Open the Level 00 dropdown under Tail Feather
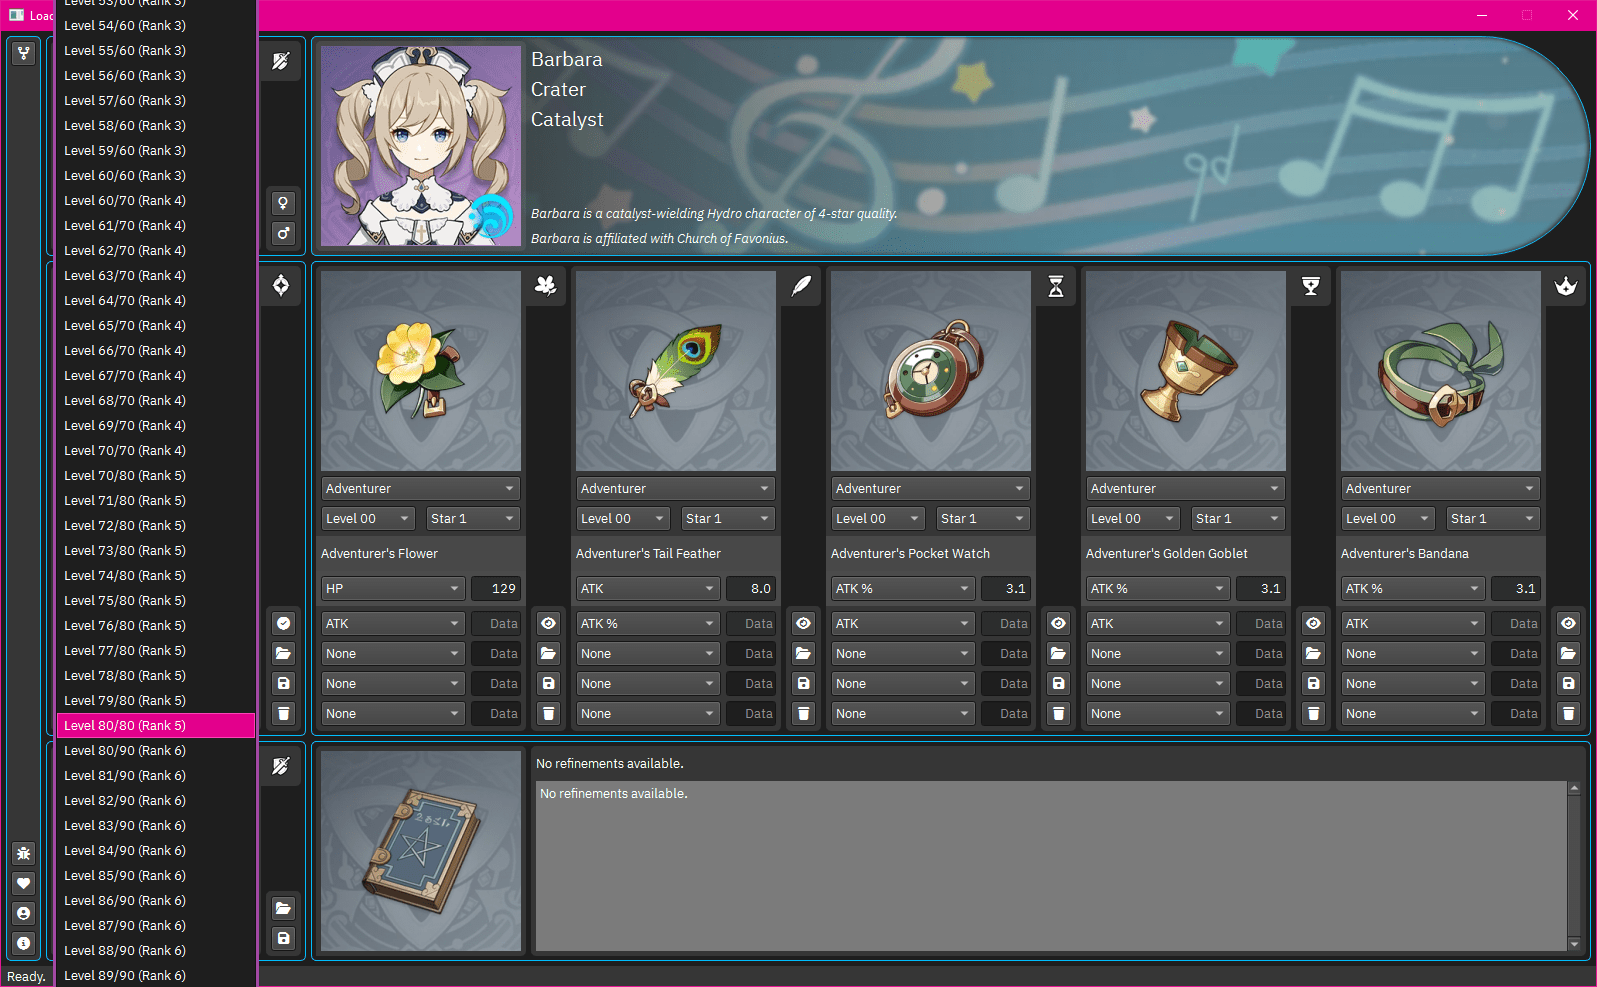 point(623,518)
